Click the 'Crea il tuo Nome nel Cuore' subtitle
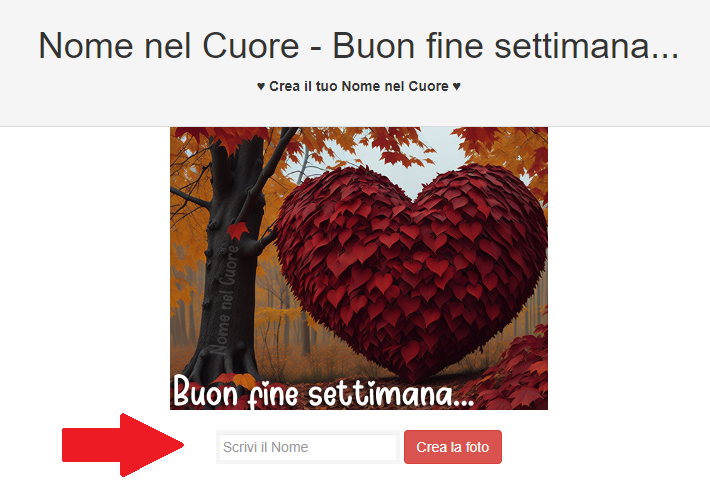710x483 pixels. 359,86
